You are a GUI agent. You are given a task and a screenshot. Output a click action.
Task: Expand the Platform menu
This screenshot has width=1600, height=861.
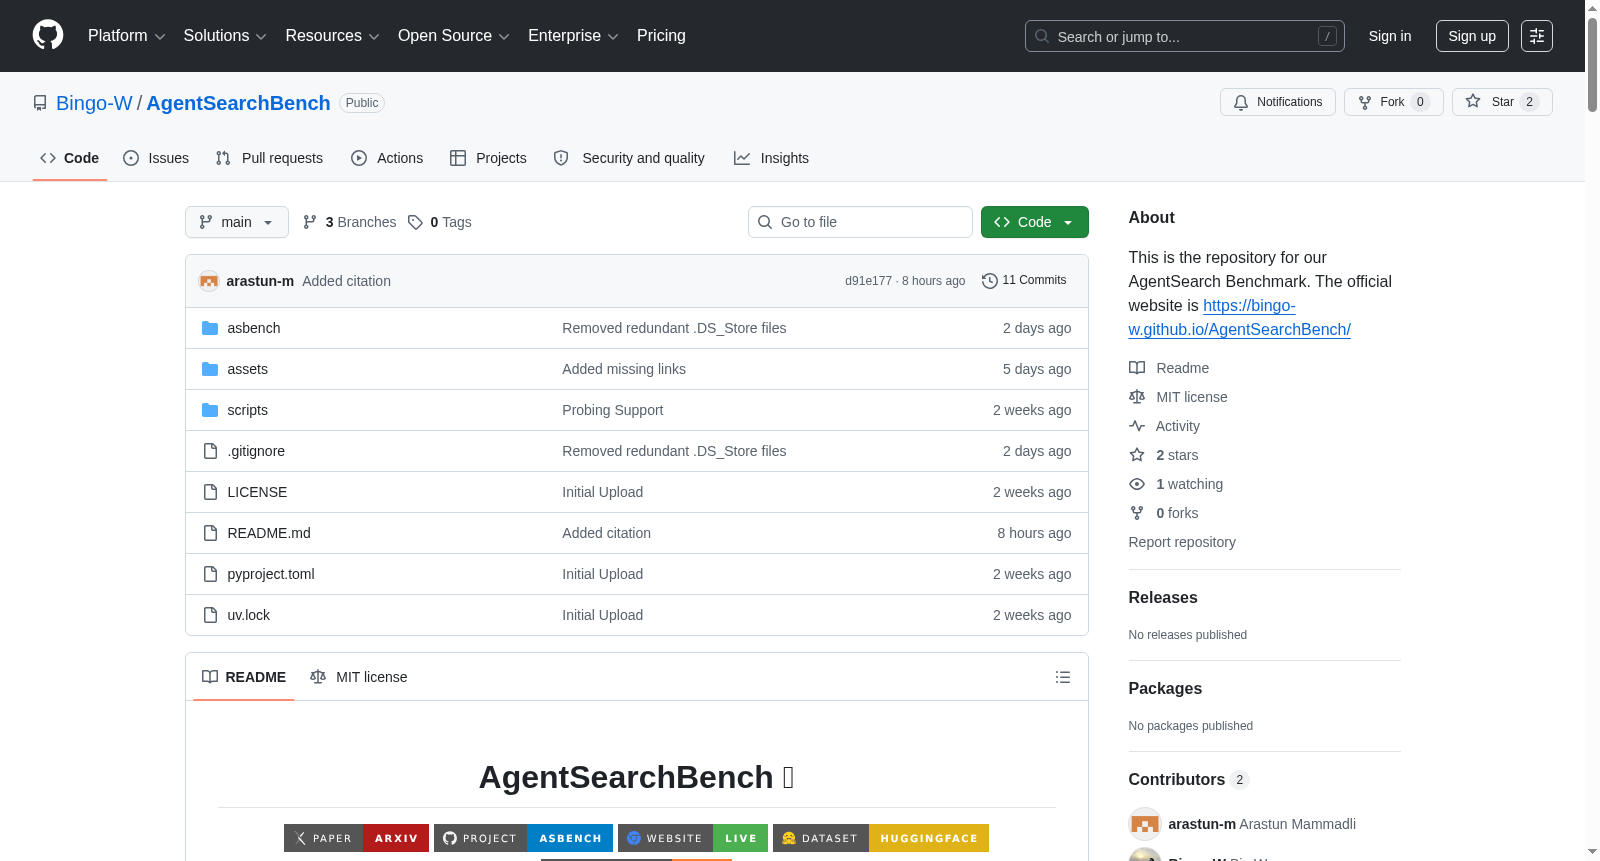tap(126, 36)
